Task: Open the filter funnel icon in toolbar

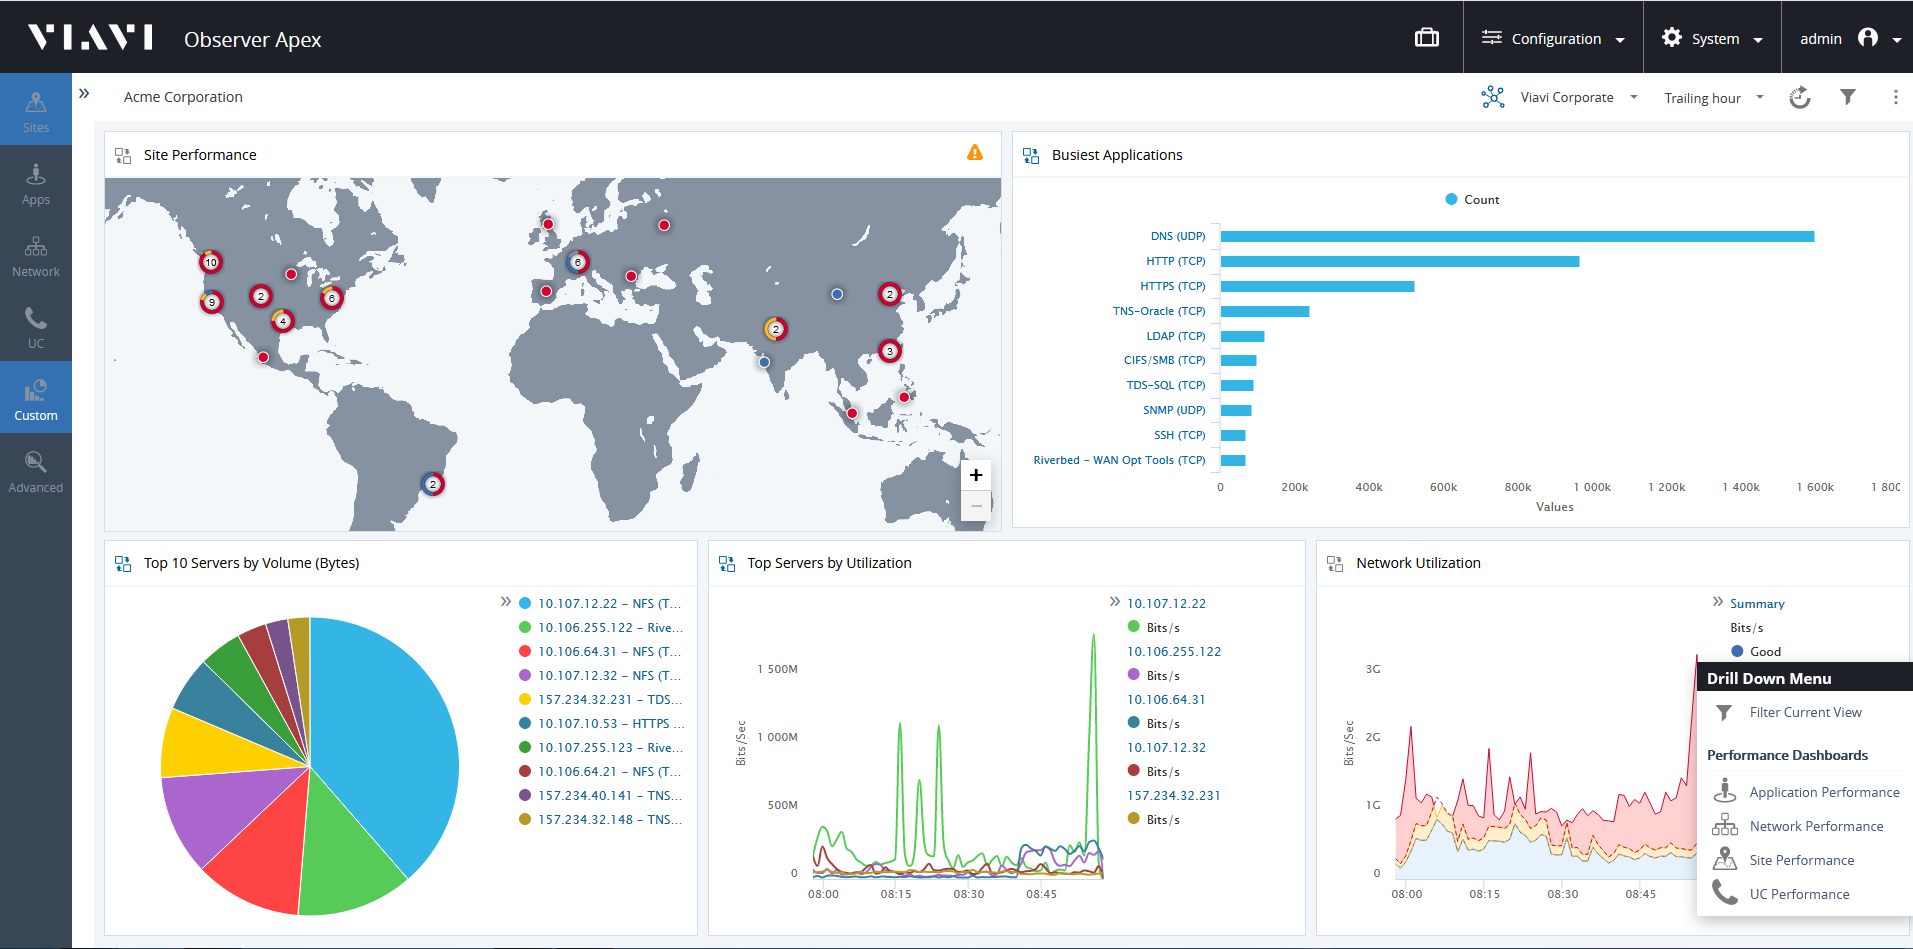Action: pos(1848,97)
